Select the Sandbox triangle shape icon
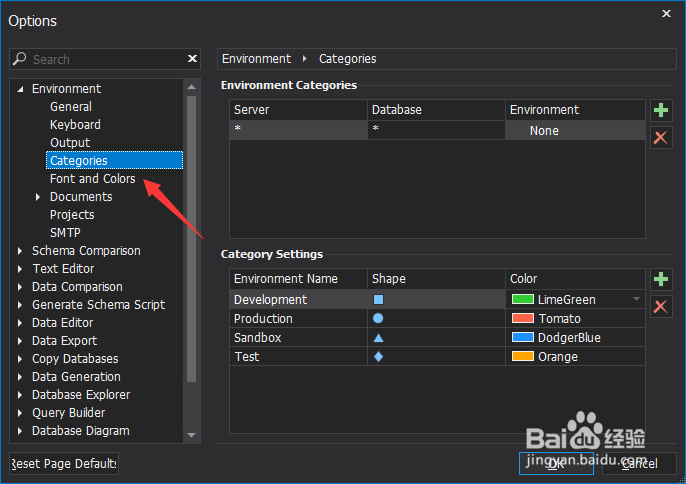 pos(378,338)
